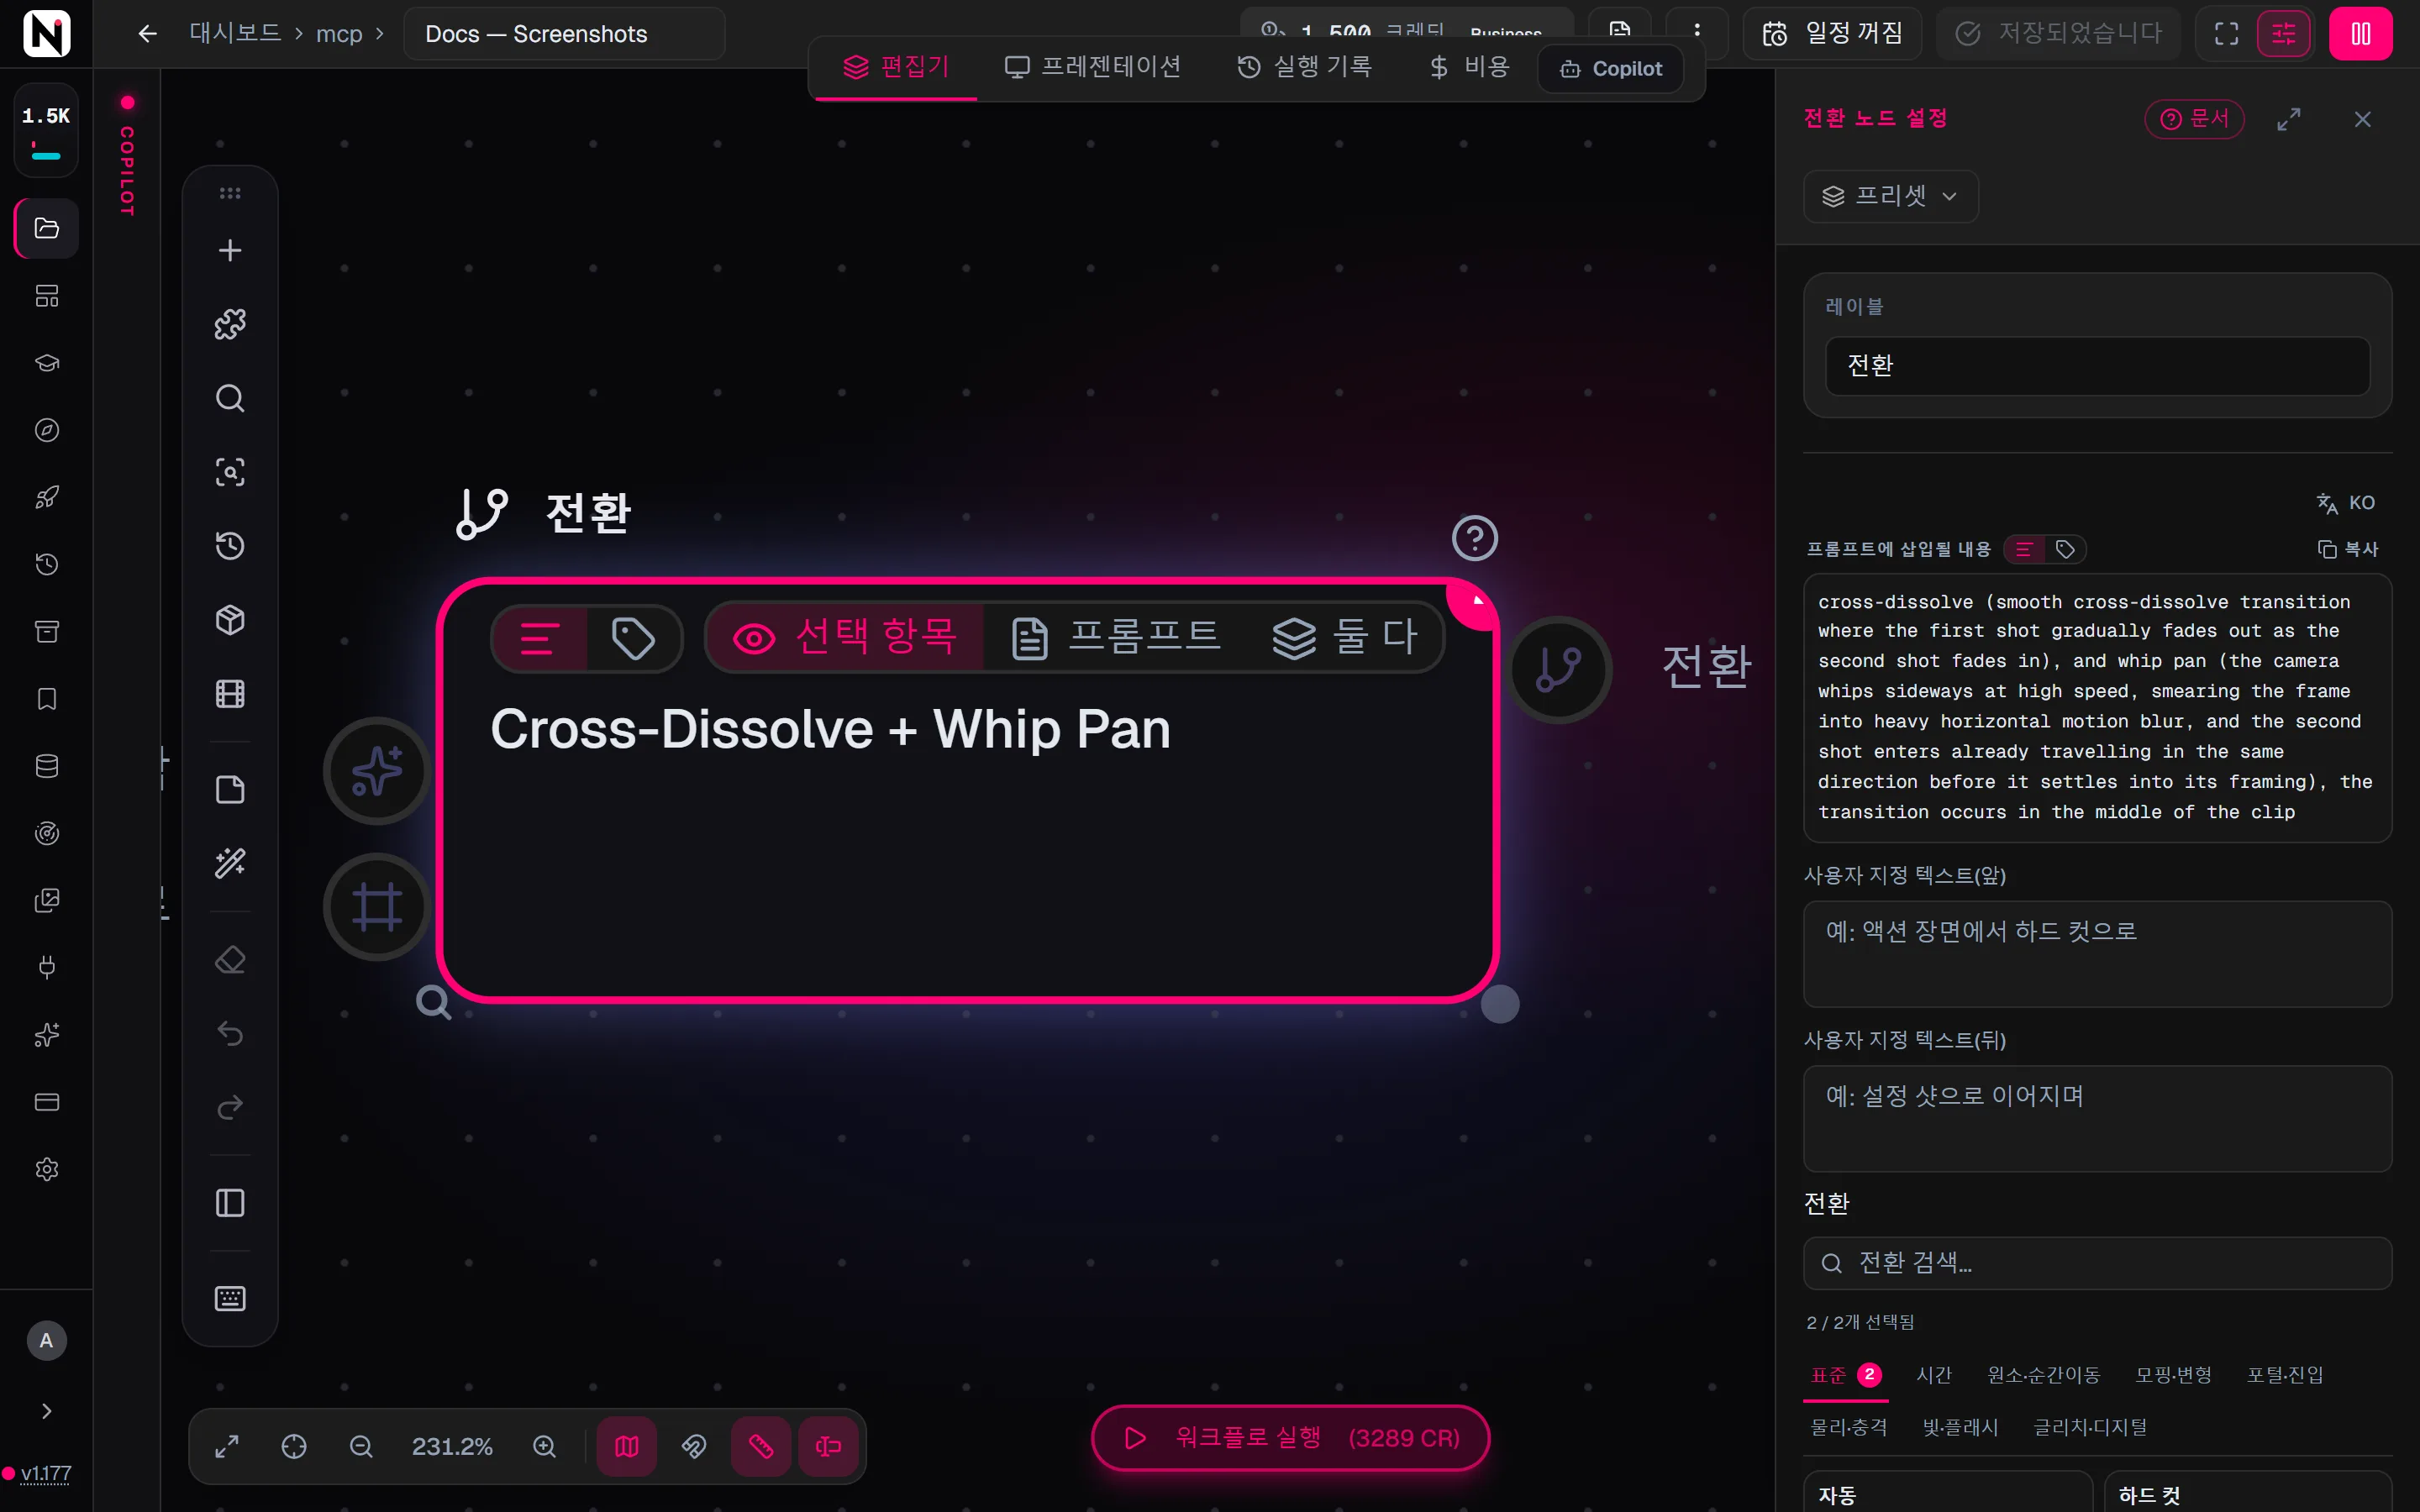The height and width of the screenshot is (1512, 2420).
Task: Click zoom in magnifier in bottom bar
Action: pyautogui.click(x=544, y=1446)
